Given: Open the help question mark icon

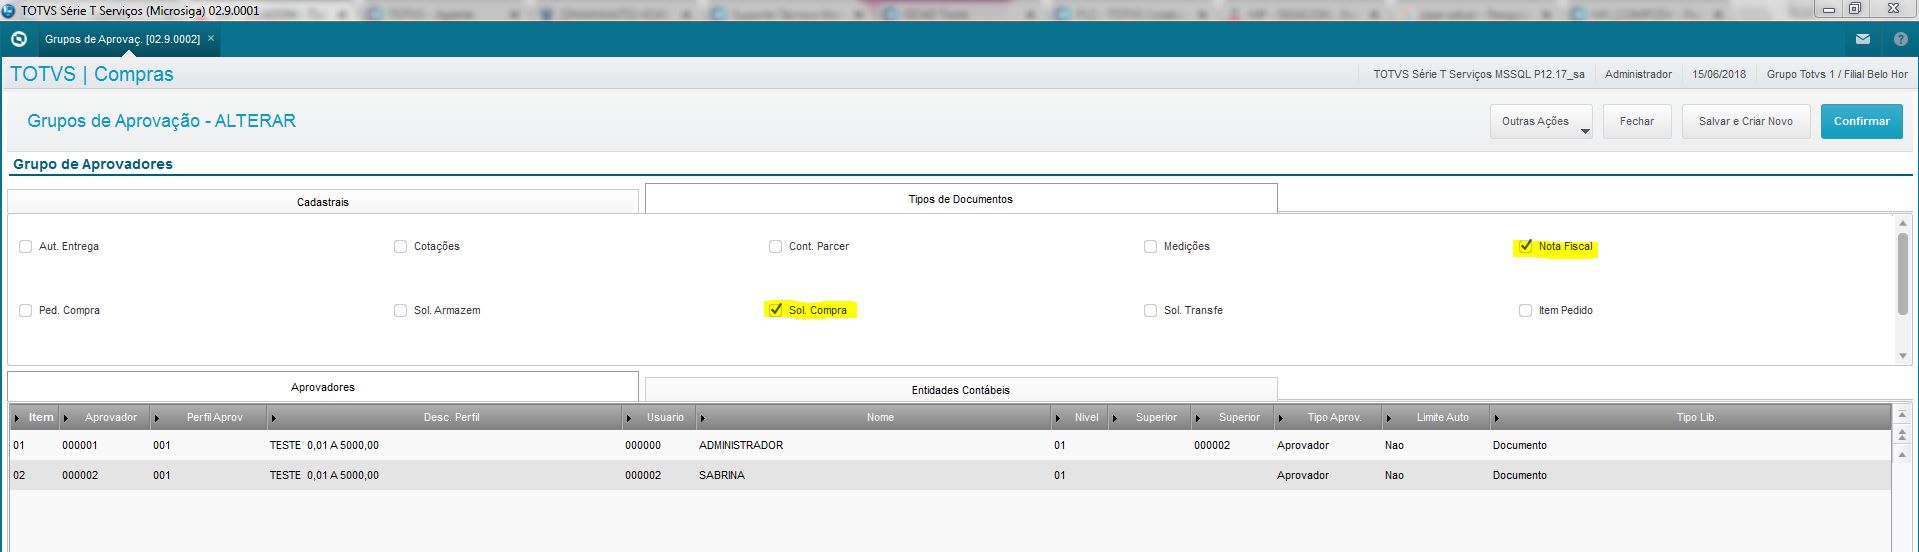Looking at the screenshot, I should tap(1900, 40).
